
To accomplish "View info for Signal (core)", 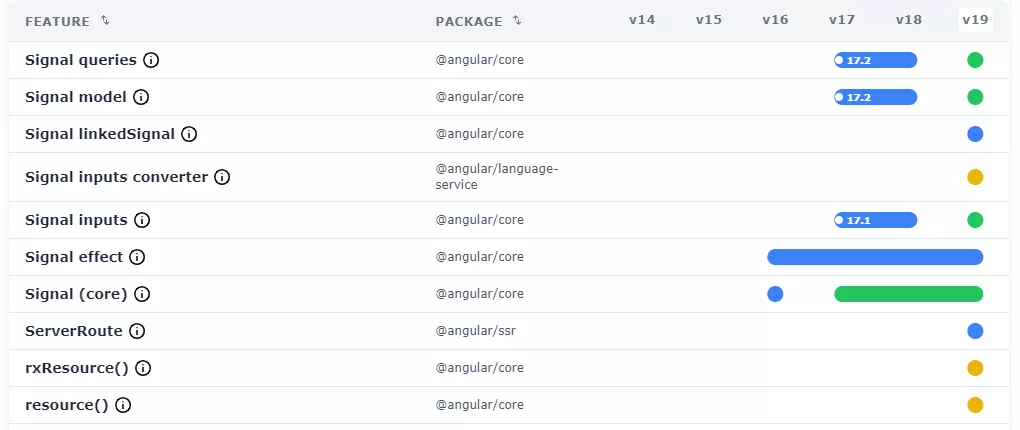I will point(142,295).
